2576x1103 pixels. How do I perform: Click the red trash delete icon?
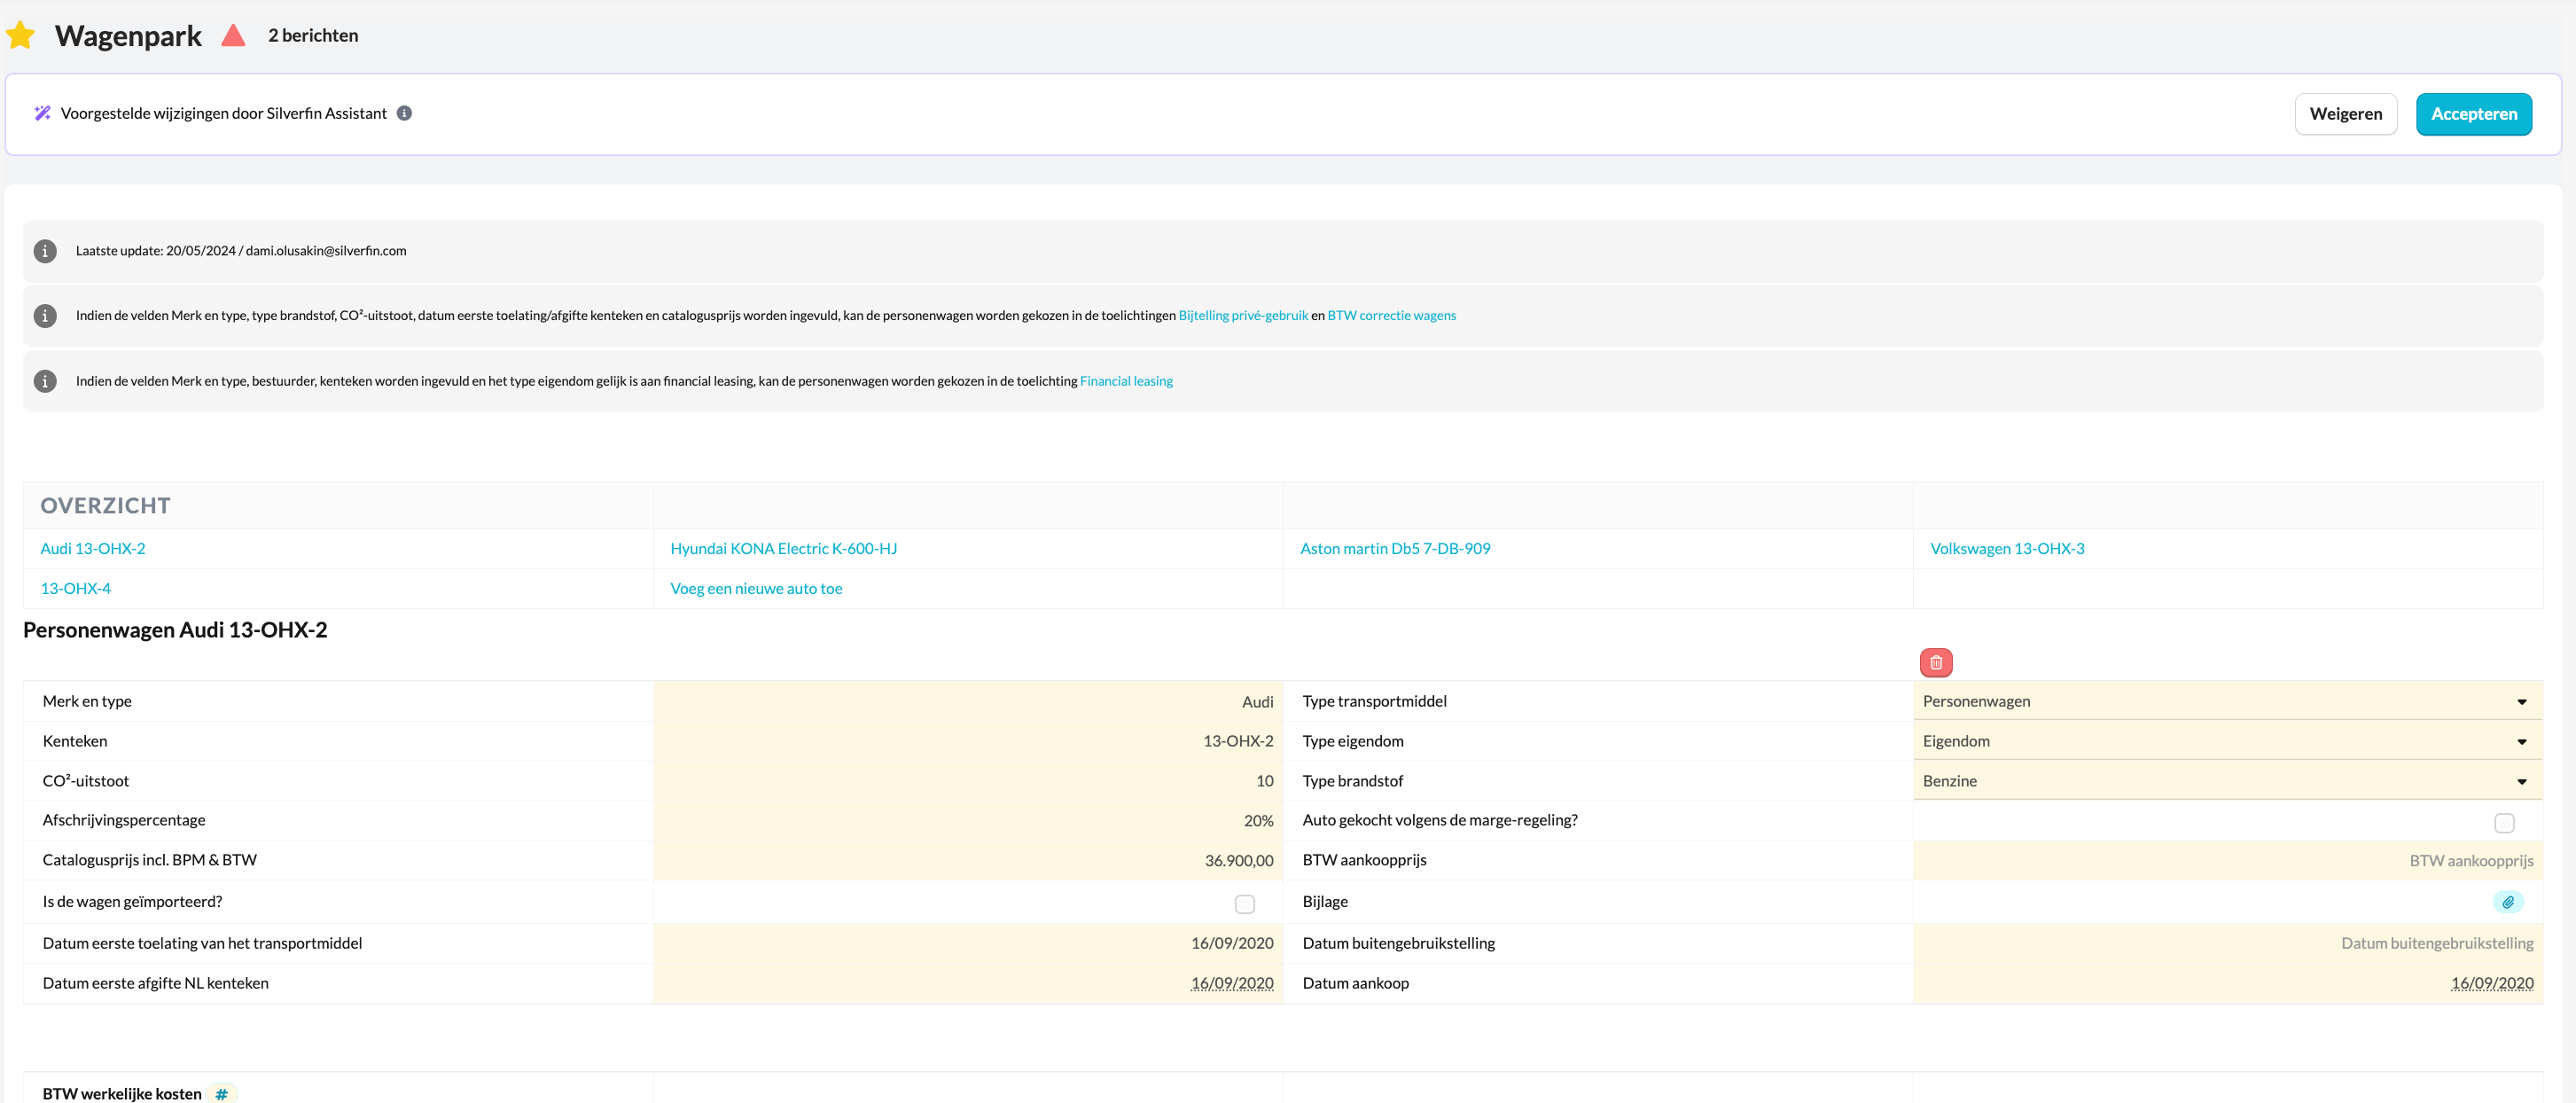click(1935, 662)
